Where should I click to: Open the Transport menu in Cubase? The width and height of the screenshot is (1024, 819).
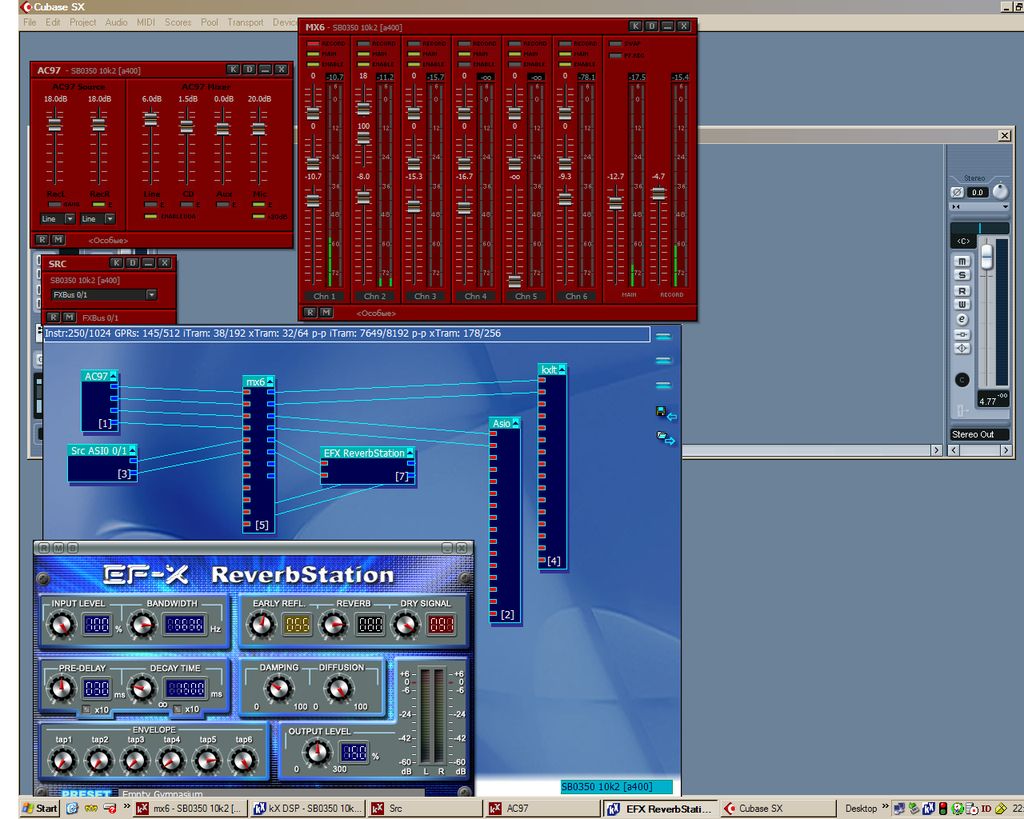pyautogui.click(x=246, y=22)
